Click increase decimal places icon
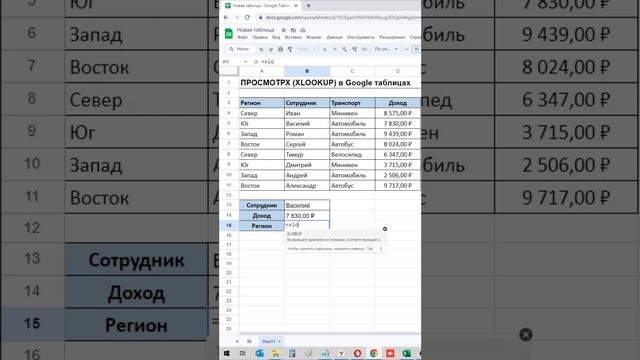The height and width of the screenshot is (360, 640). [354, 49]
